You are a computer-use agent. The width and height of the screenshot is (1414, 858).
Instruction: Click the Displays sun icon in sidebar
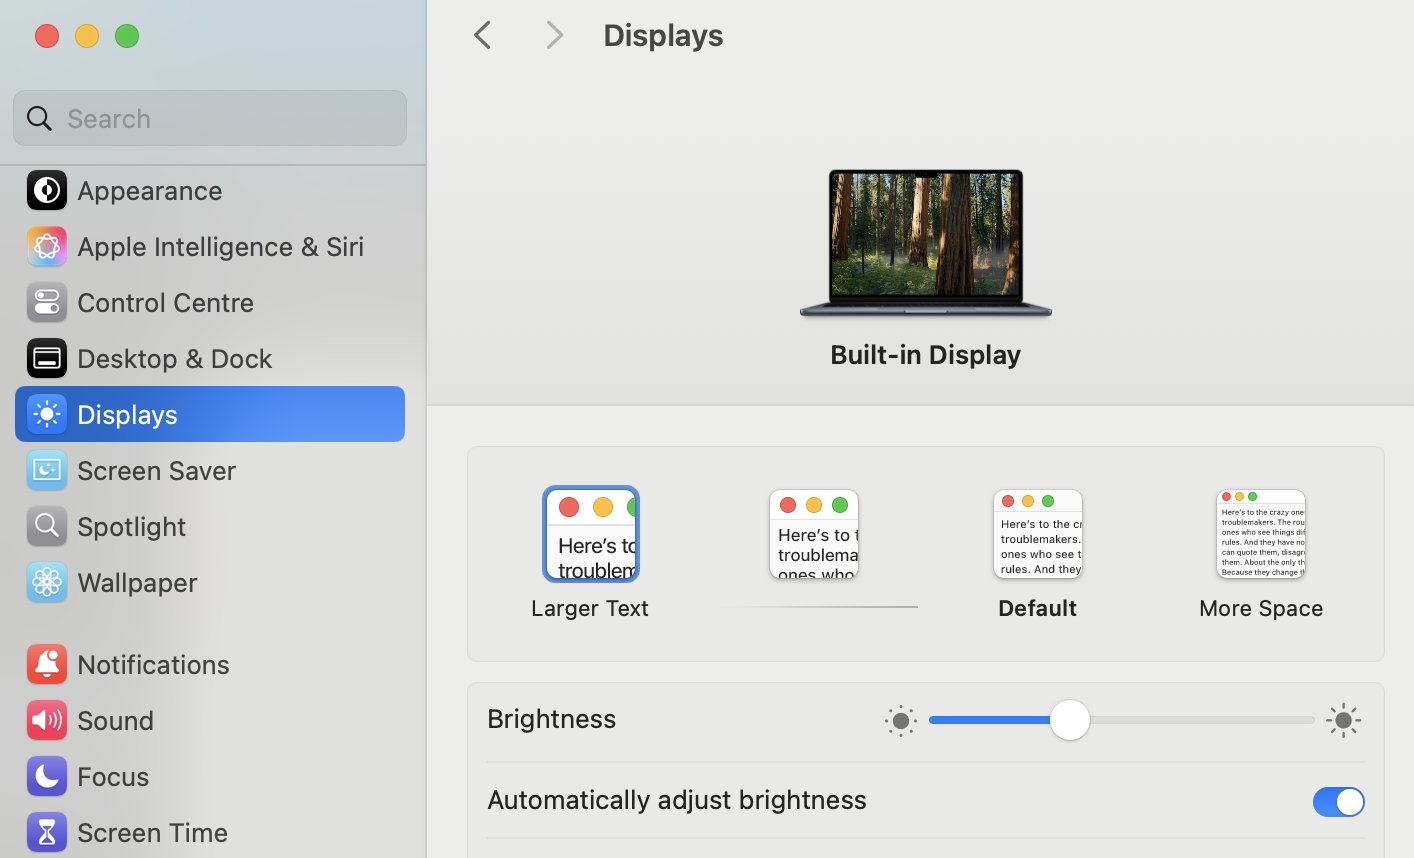pos(47,414)
